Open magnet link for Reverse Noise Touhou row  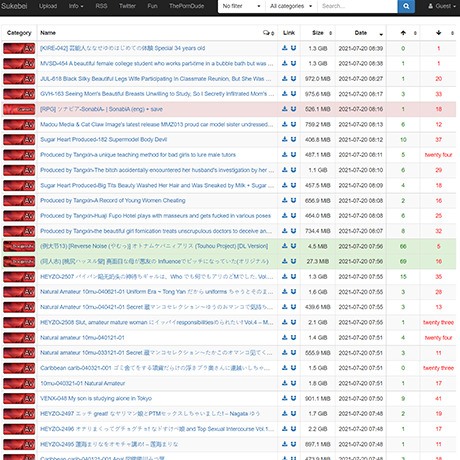coord(293,246)
